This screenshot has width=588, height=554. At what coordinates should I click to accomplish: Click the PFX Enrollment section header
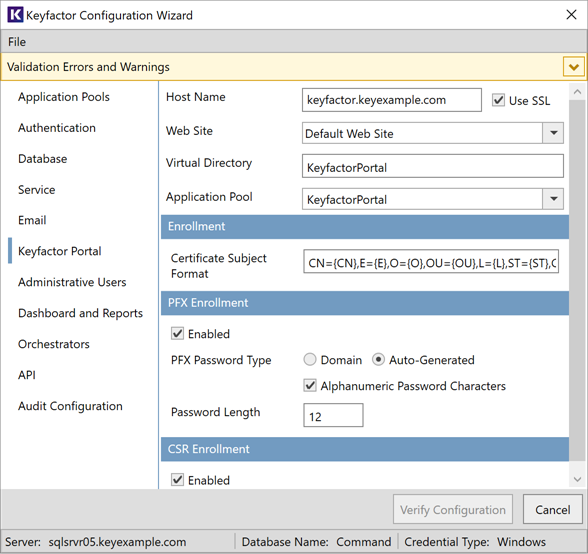(x=365, y=303)
